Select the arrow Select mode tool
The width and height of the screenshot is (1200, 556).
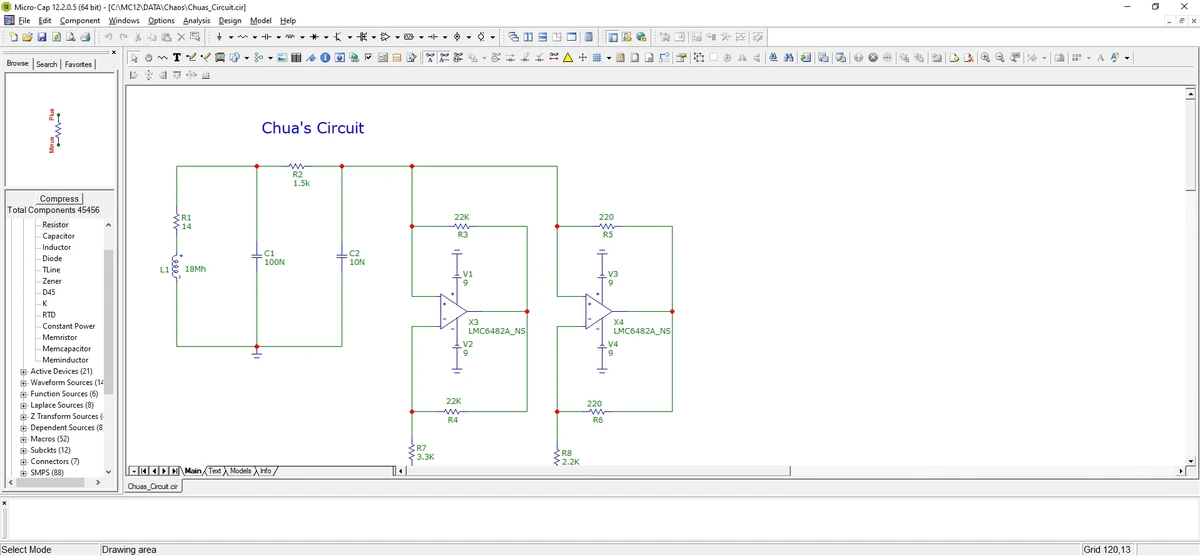pyautogui.click(x=134, y=58)
